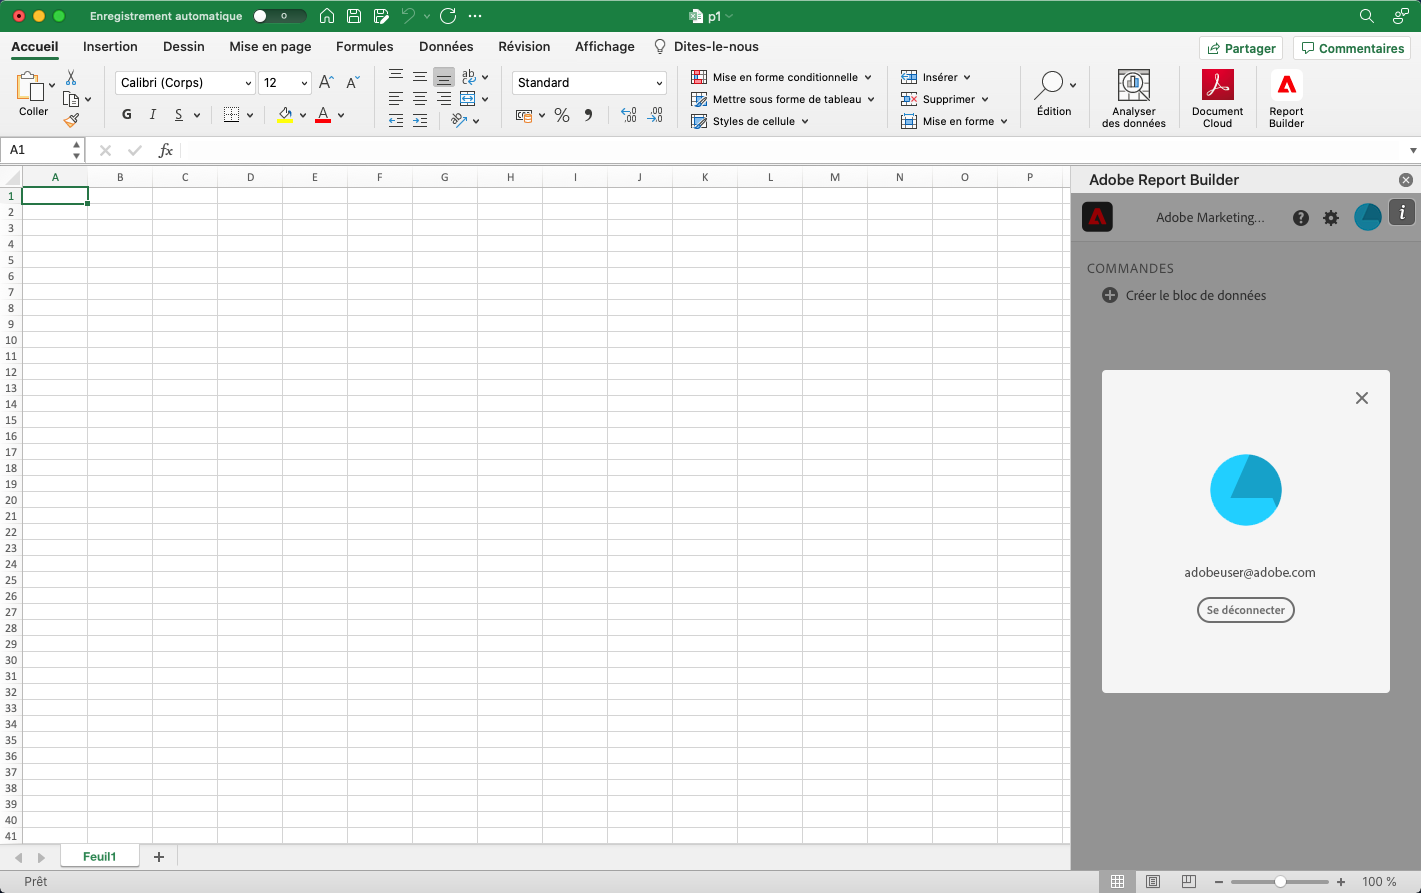Switch to the Insertion tab
The width and height of the screenshot is (1421, 893).
click(x=110, y=46)
